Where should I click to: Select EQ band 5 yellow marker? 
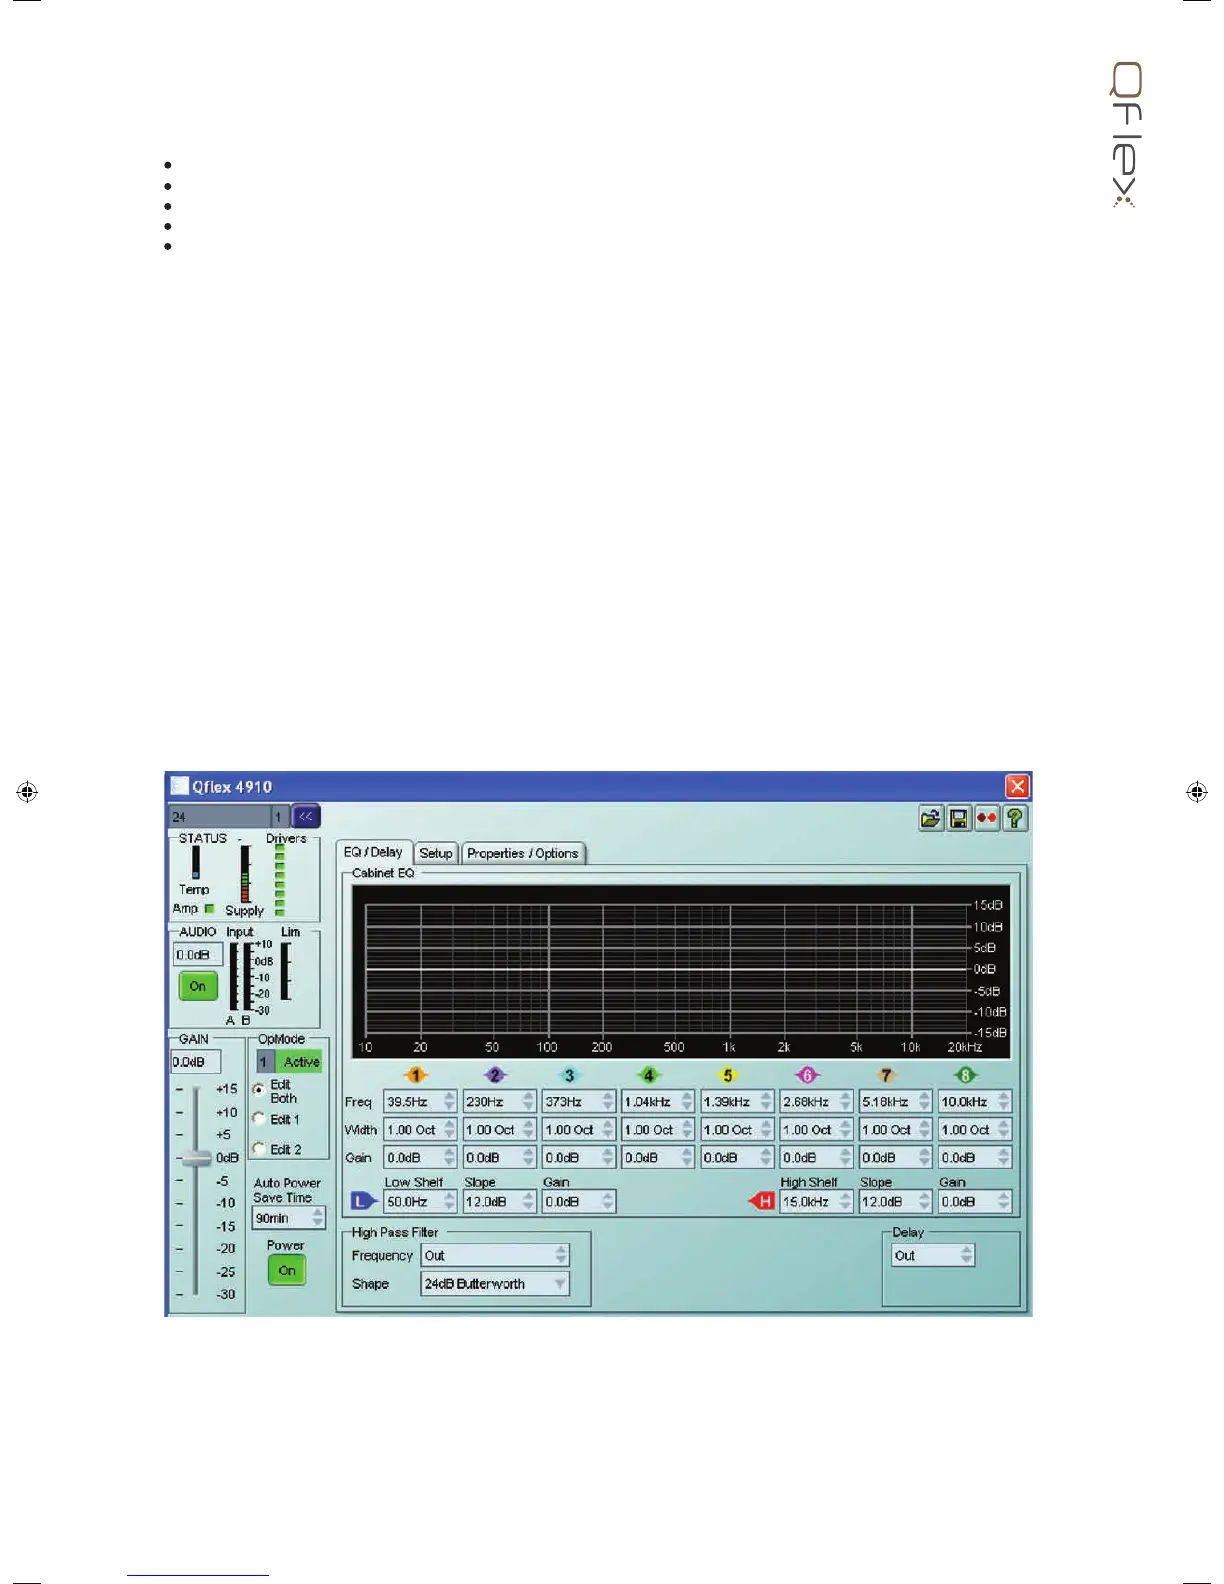pyautogui.click(x=728, y=1075)
